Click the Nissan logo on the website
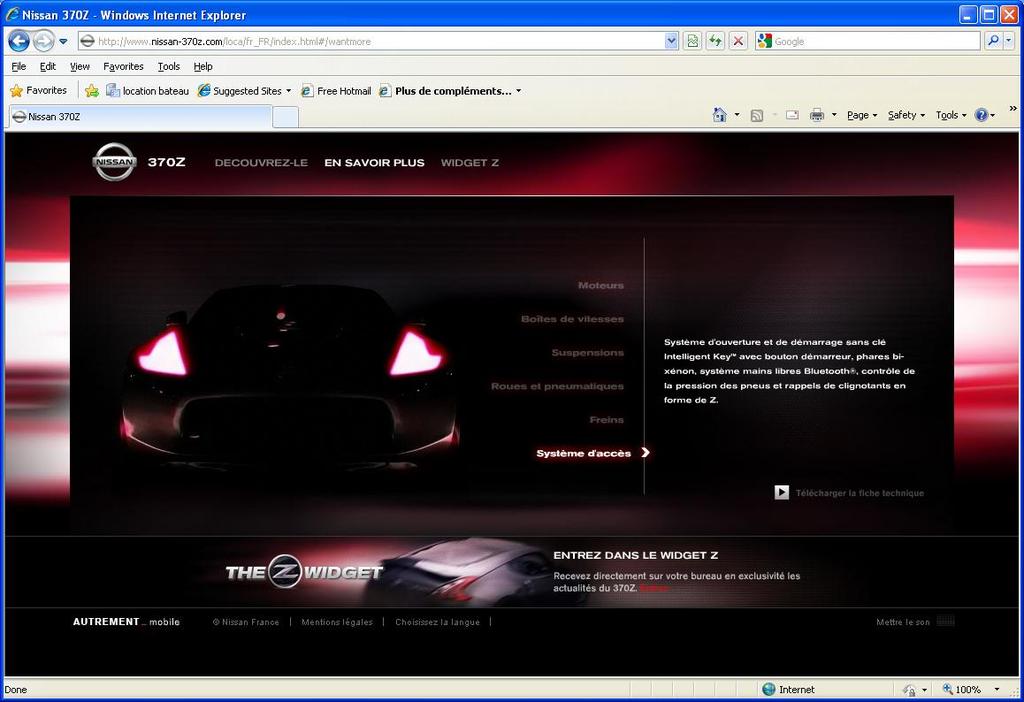This screenshot has width=1024, height=702. click(x=114, y=162)
